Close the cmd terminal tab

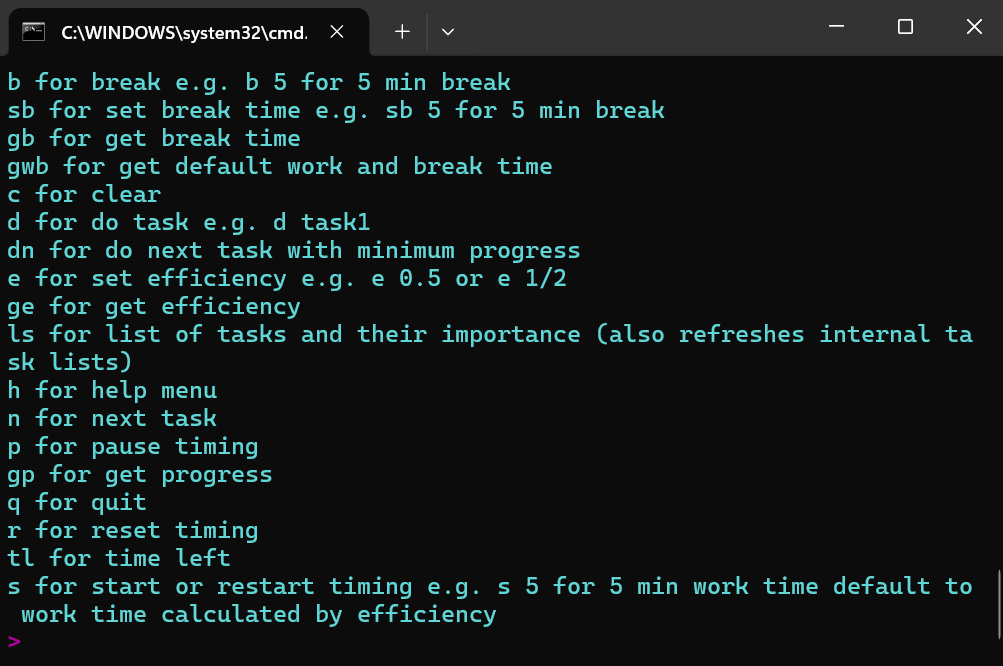(337, 32)
